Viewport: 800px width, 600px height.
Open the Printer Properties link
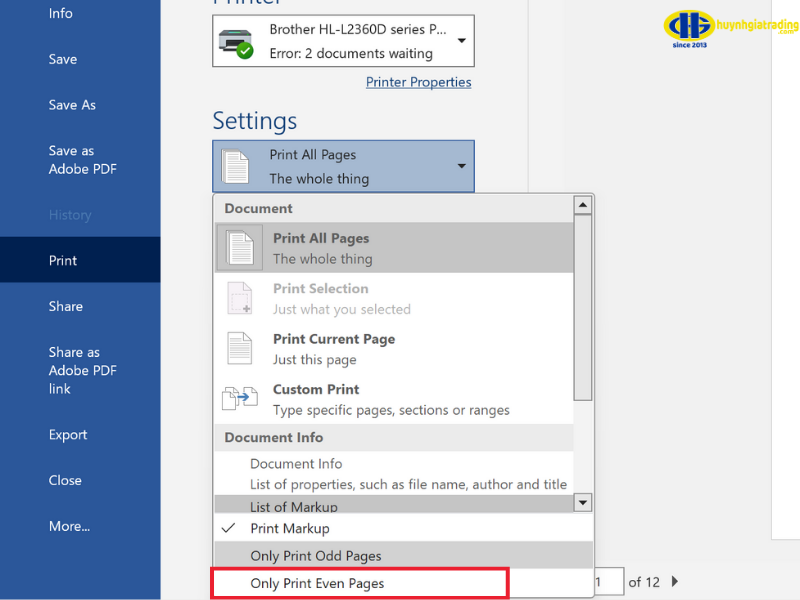tap(418, 83)
